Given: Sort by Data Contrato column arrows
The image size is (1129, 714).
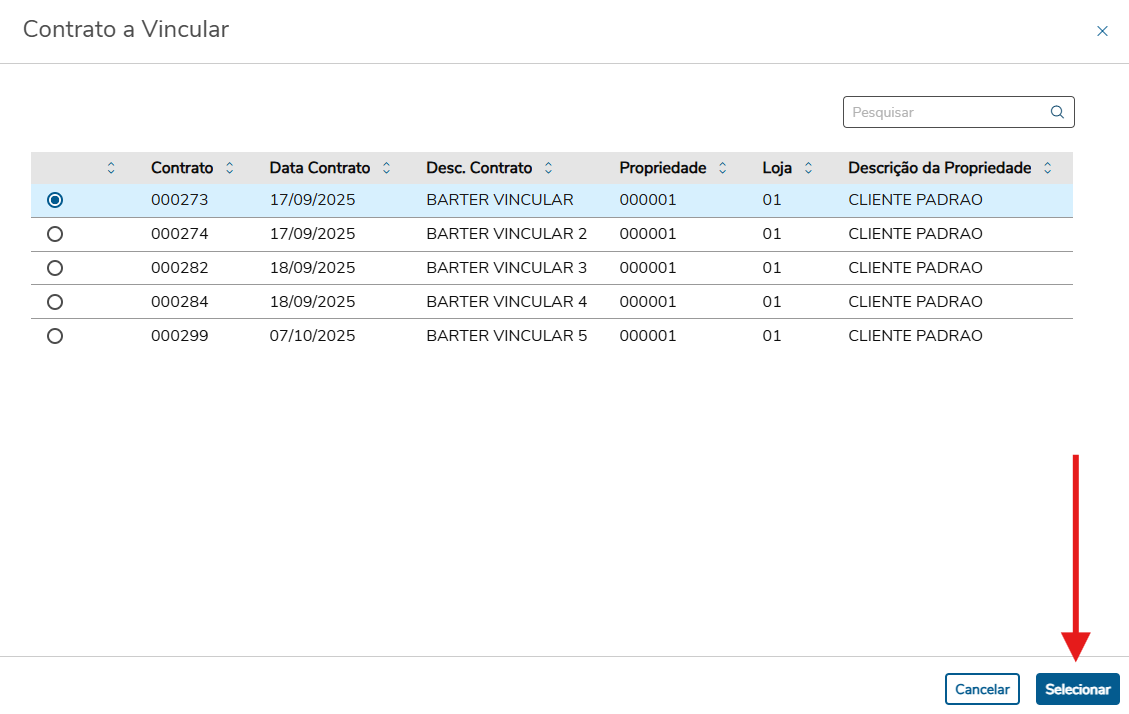Looking at the screenshot, I should pos(387,168).
